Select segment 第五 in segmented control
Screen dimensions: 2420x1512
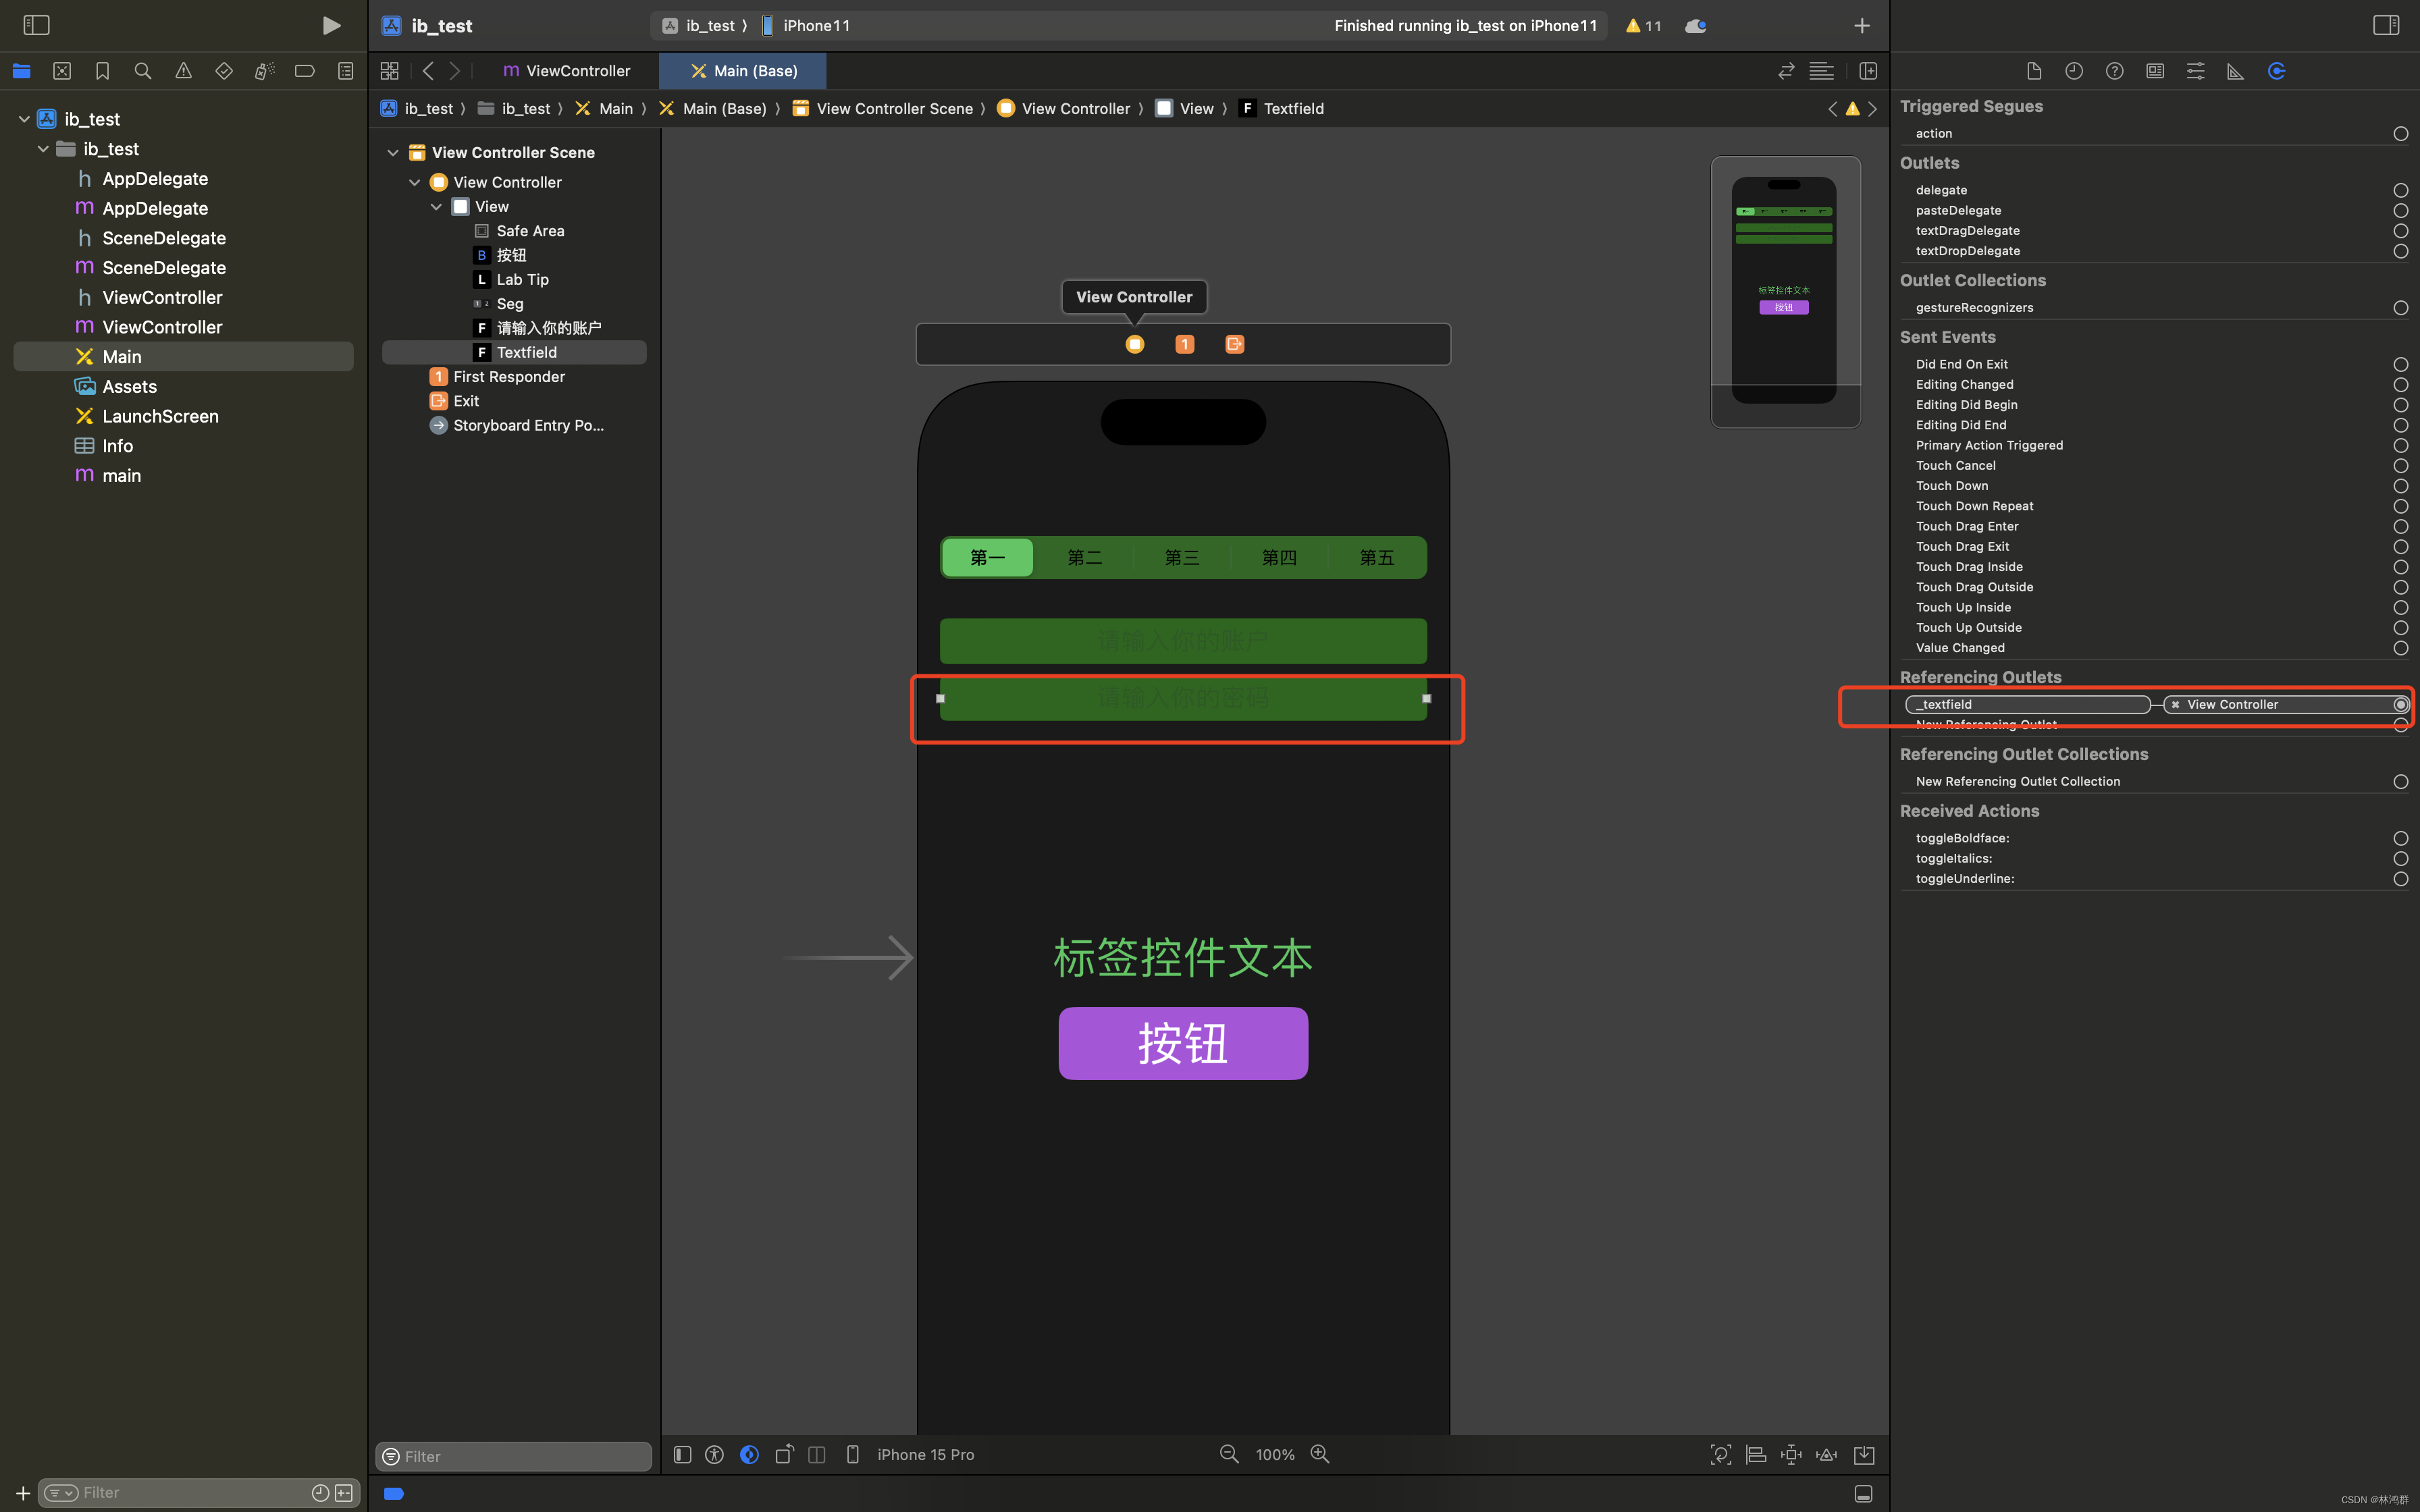(x=1376, y=558)
